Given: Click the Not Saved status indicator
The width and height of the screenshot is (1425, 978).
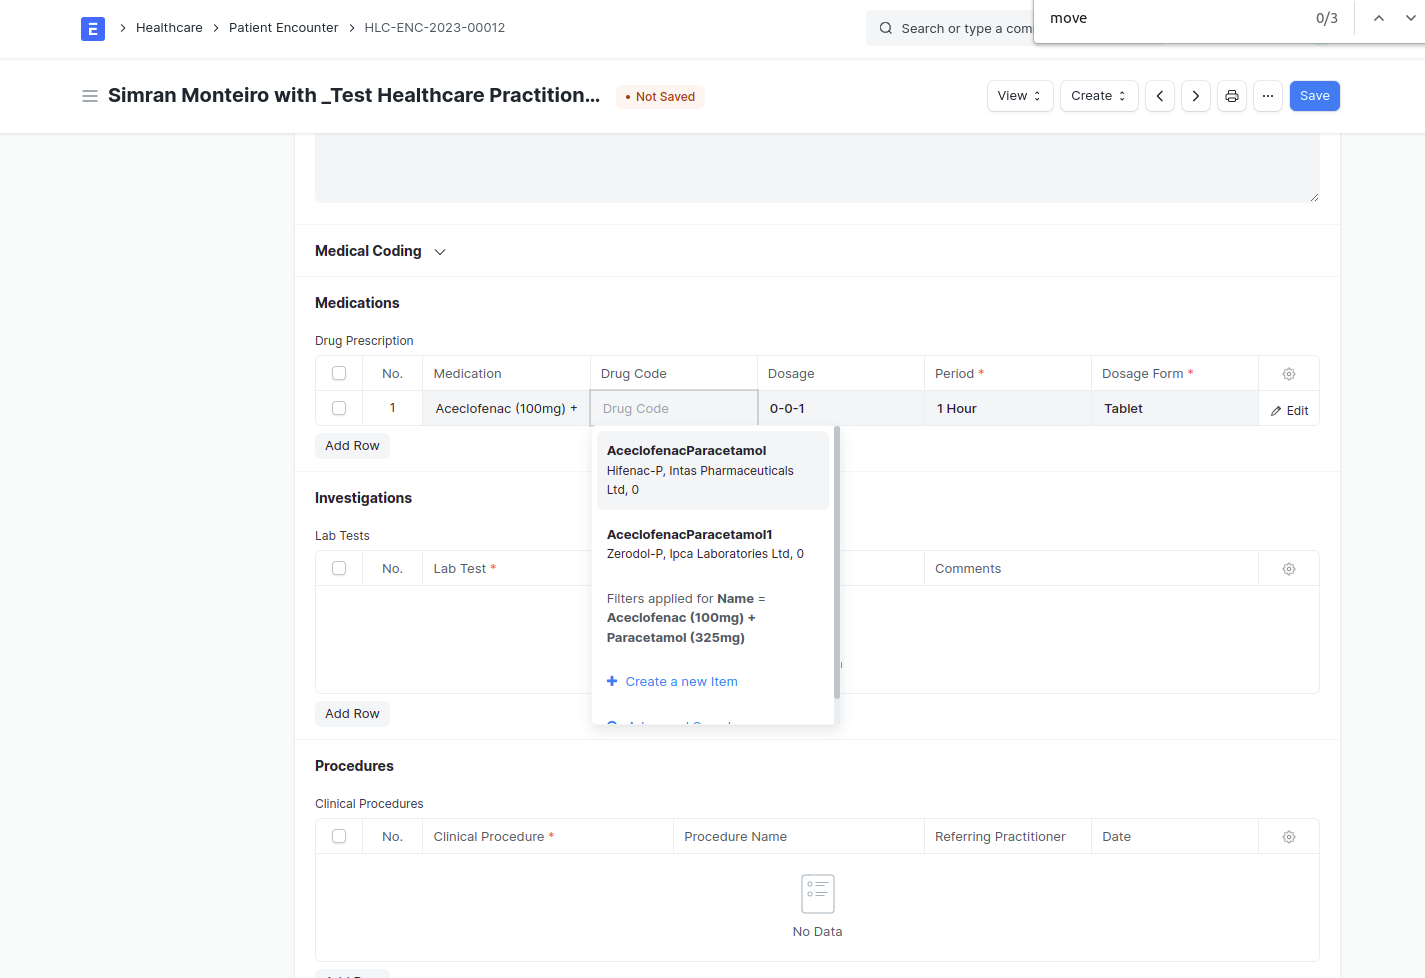Looking at the screenshot, I should pyautogui.click(x=660, y=97).
